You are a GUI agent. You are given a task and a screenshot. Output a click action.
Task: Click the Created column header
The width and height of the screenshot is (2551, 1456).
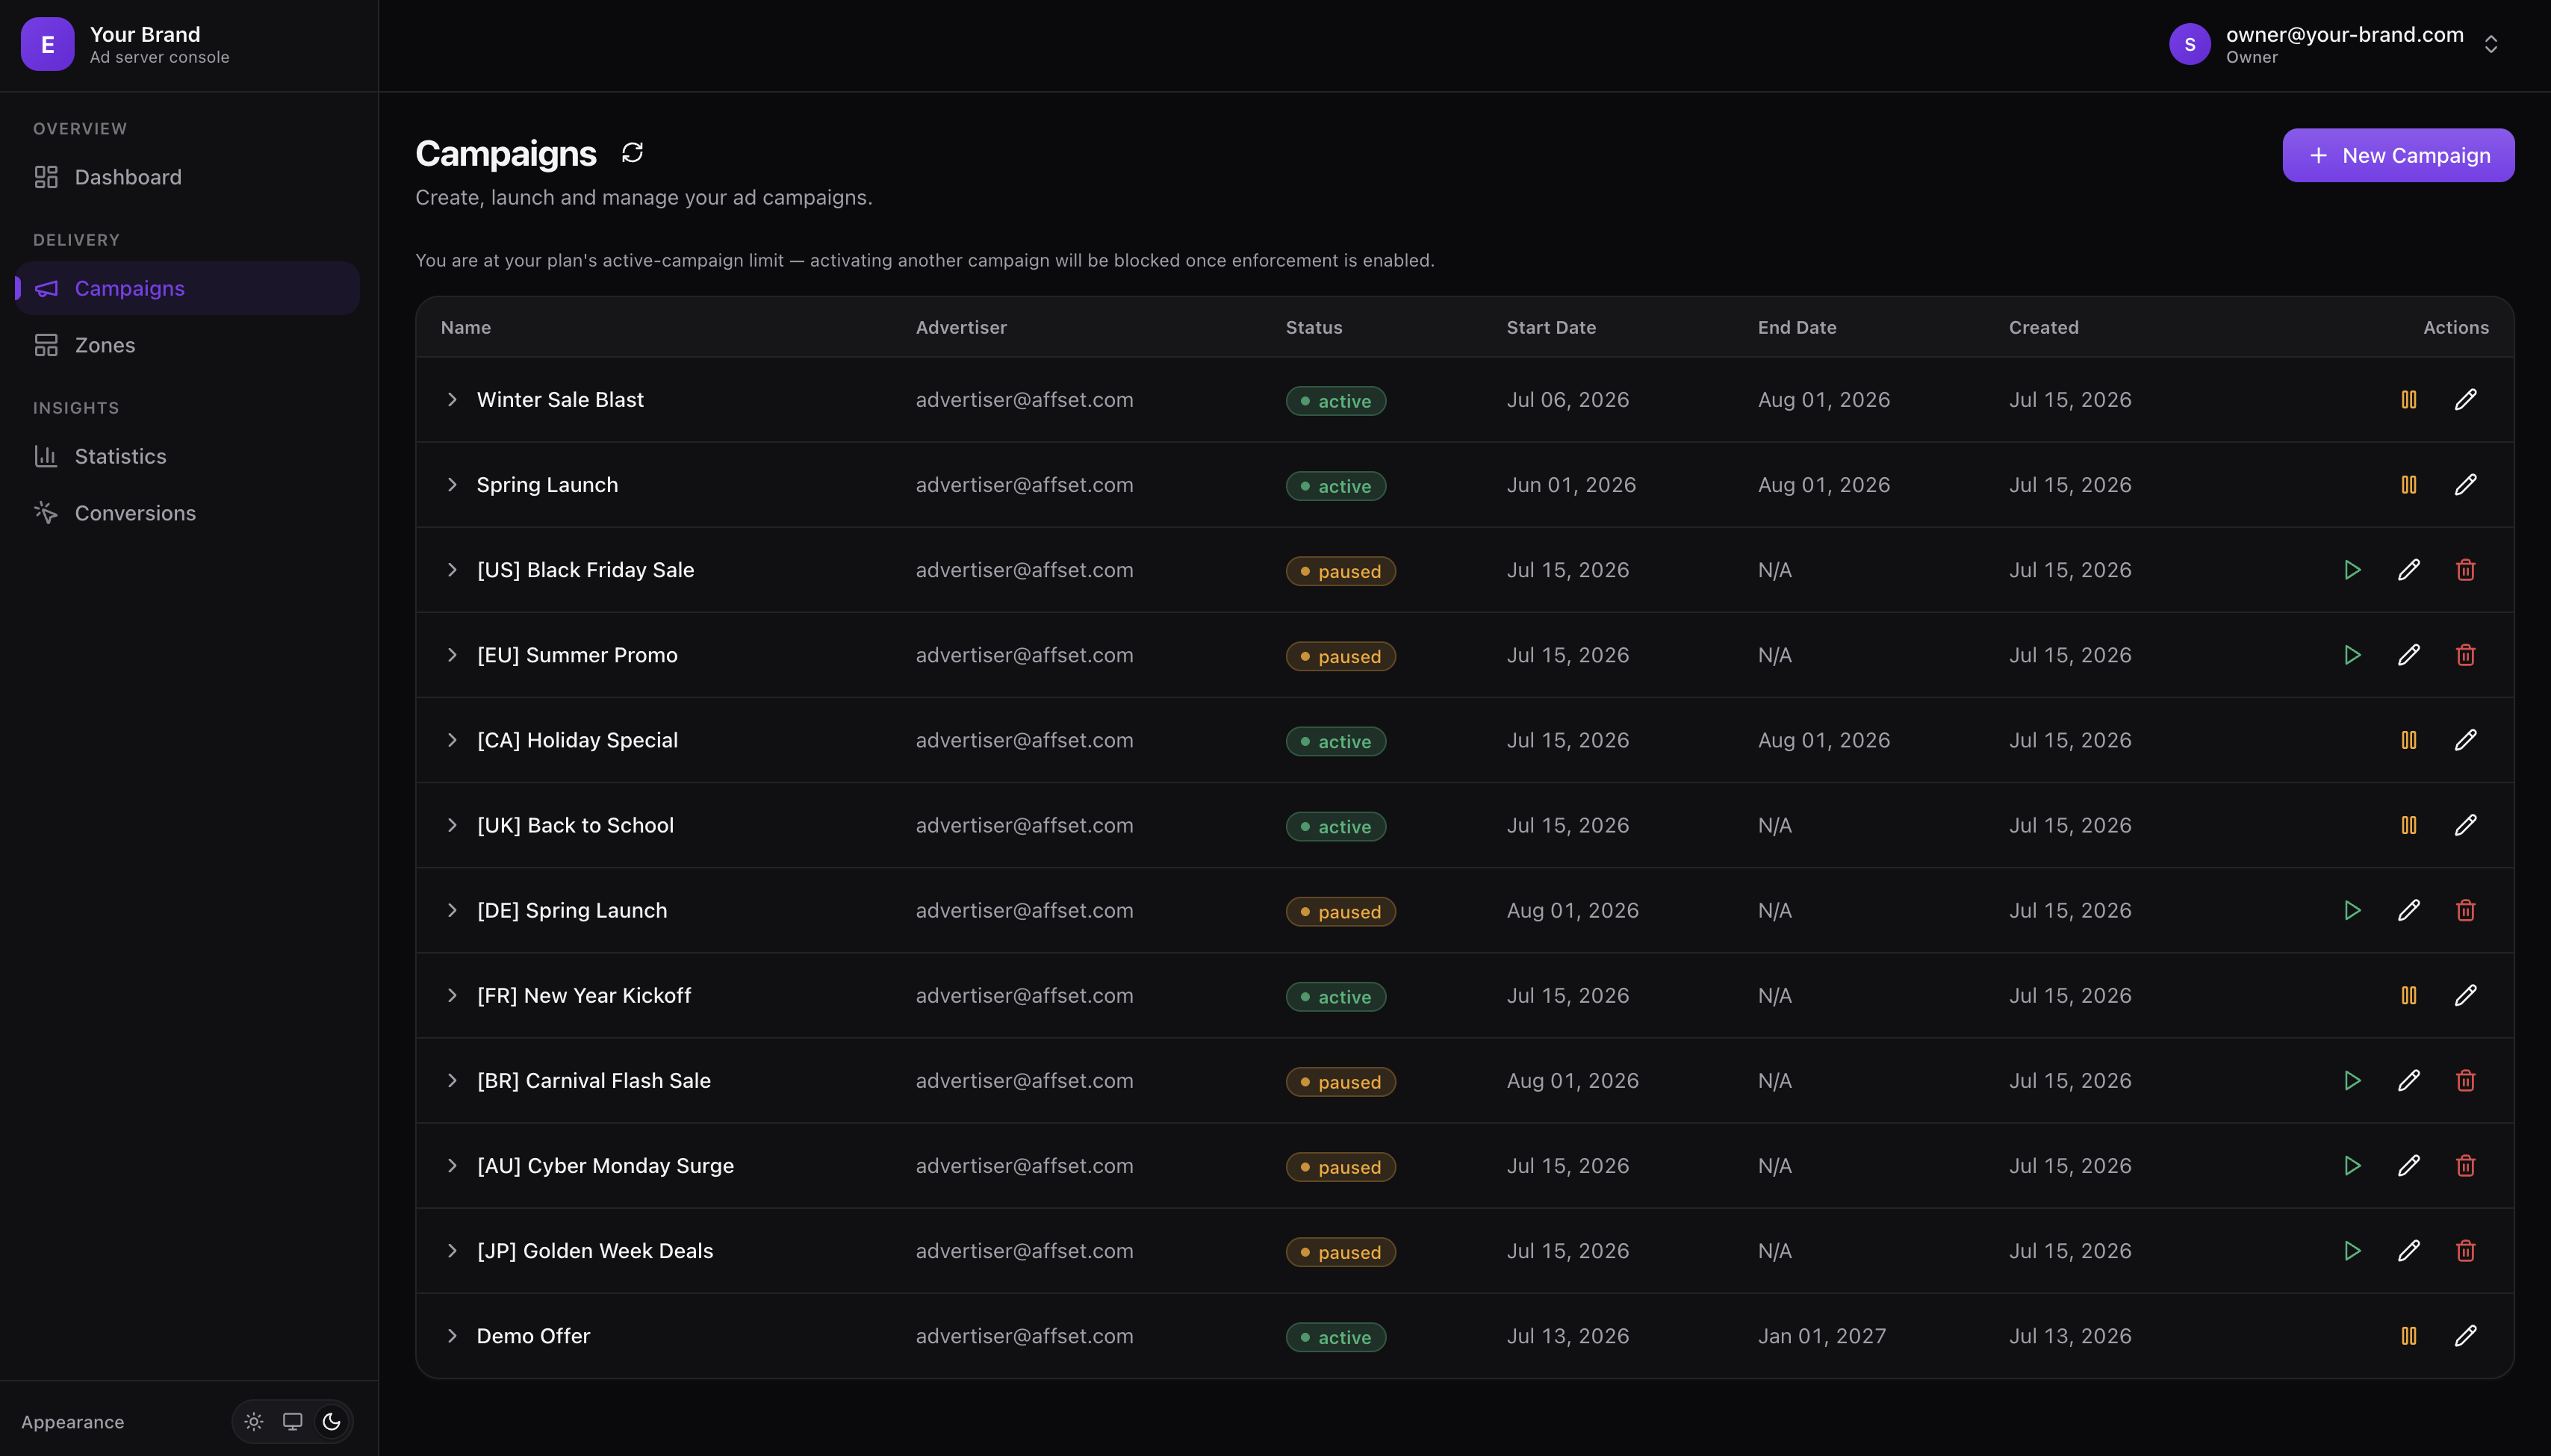(x=2044, y=328)
